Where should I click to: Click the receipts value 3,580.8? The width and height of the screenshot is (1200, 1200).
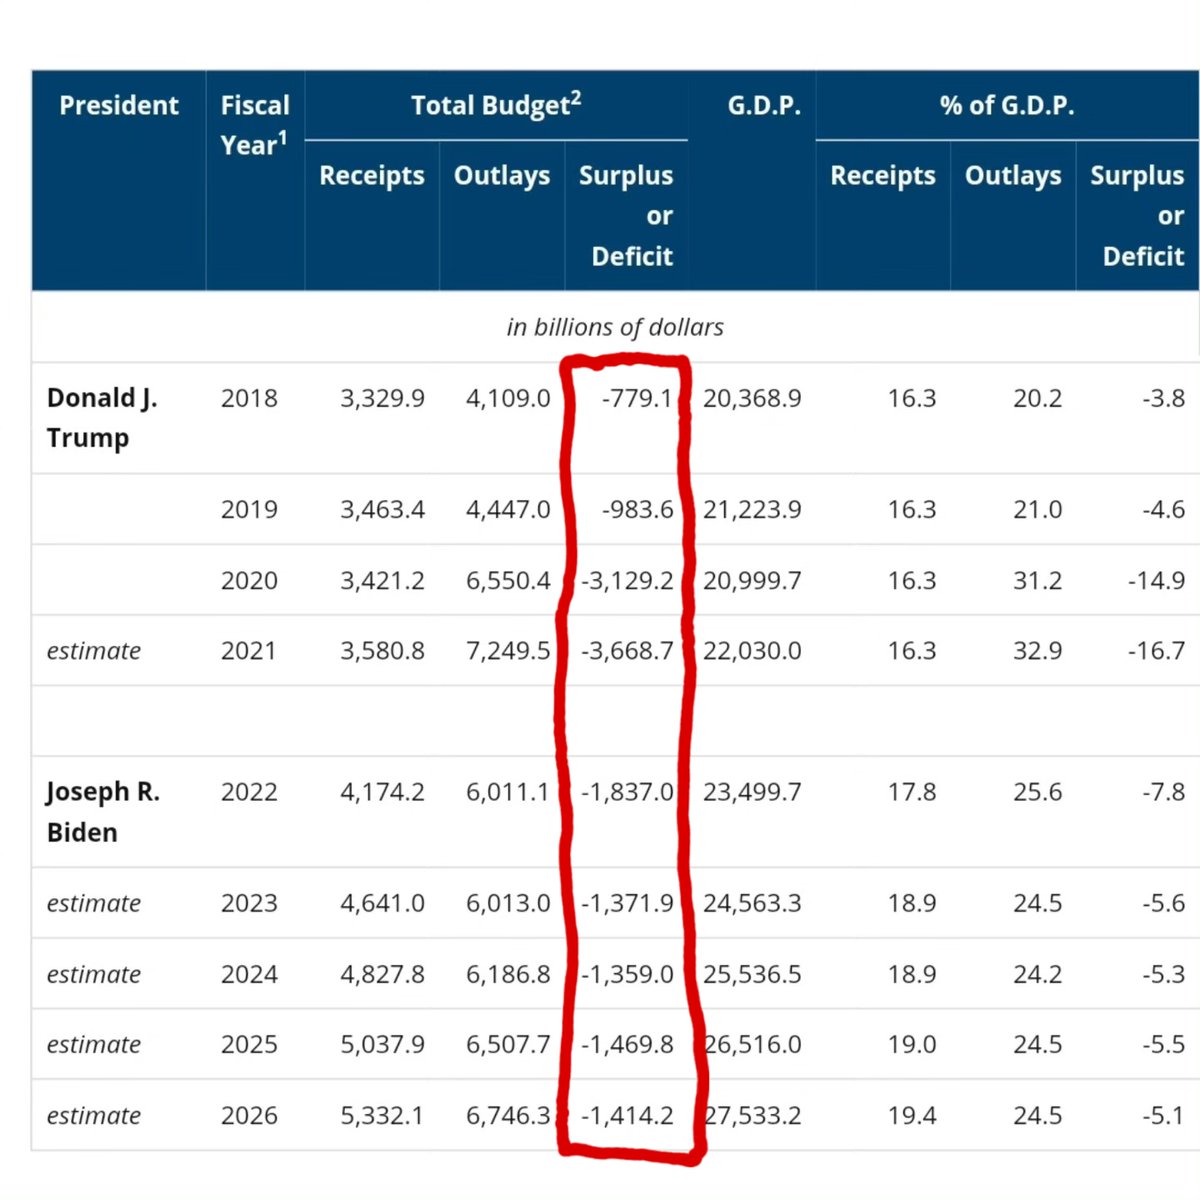382,650
